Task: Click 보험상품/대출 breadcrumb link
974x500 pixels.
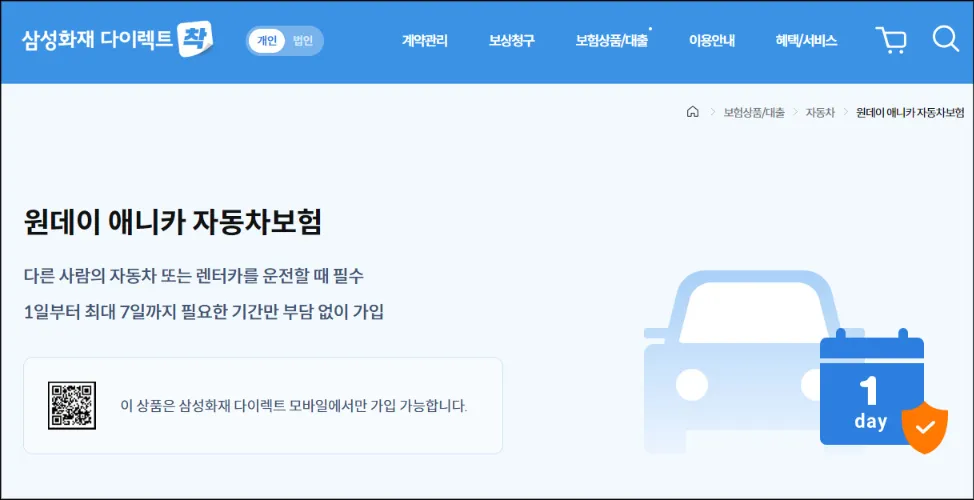Action: click(x=754, y=113)
